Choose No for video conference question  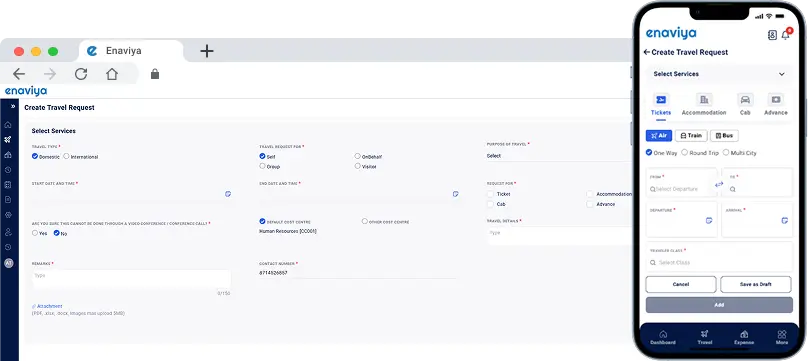tap(57, 233)
